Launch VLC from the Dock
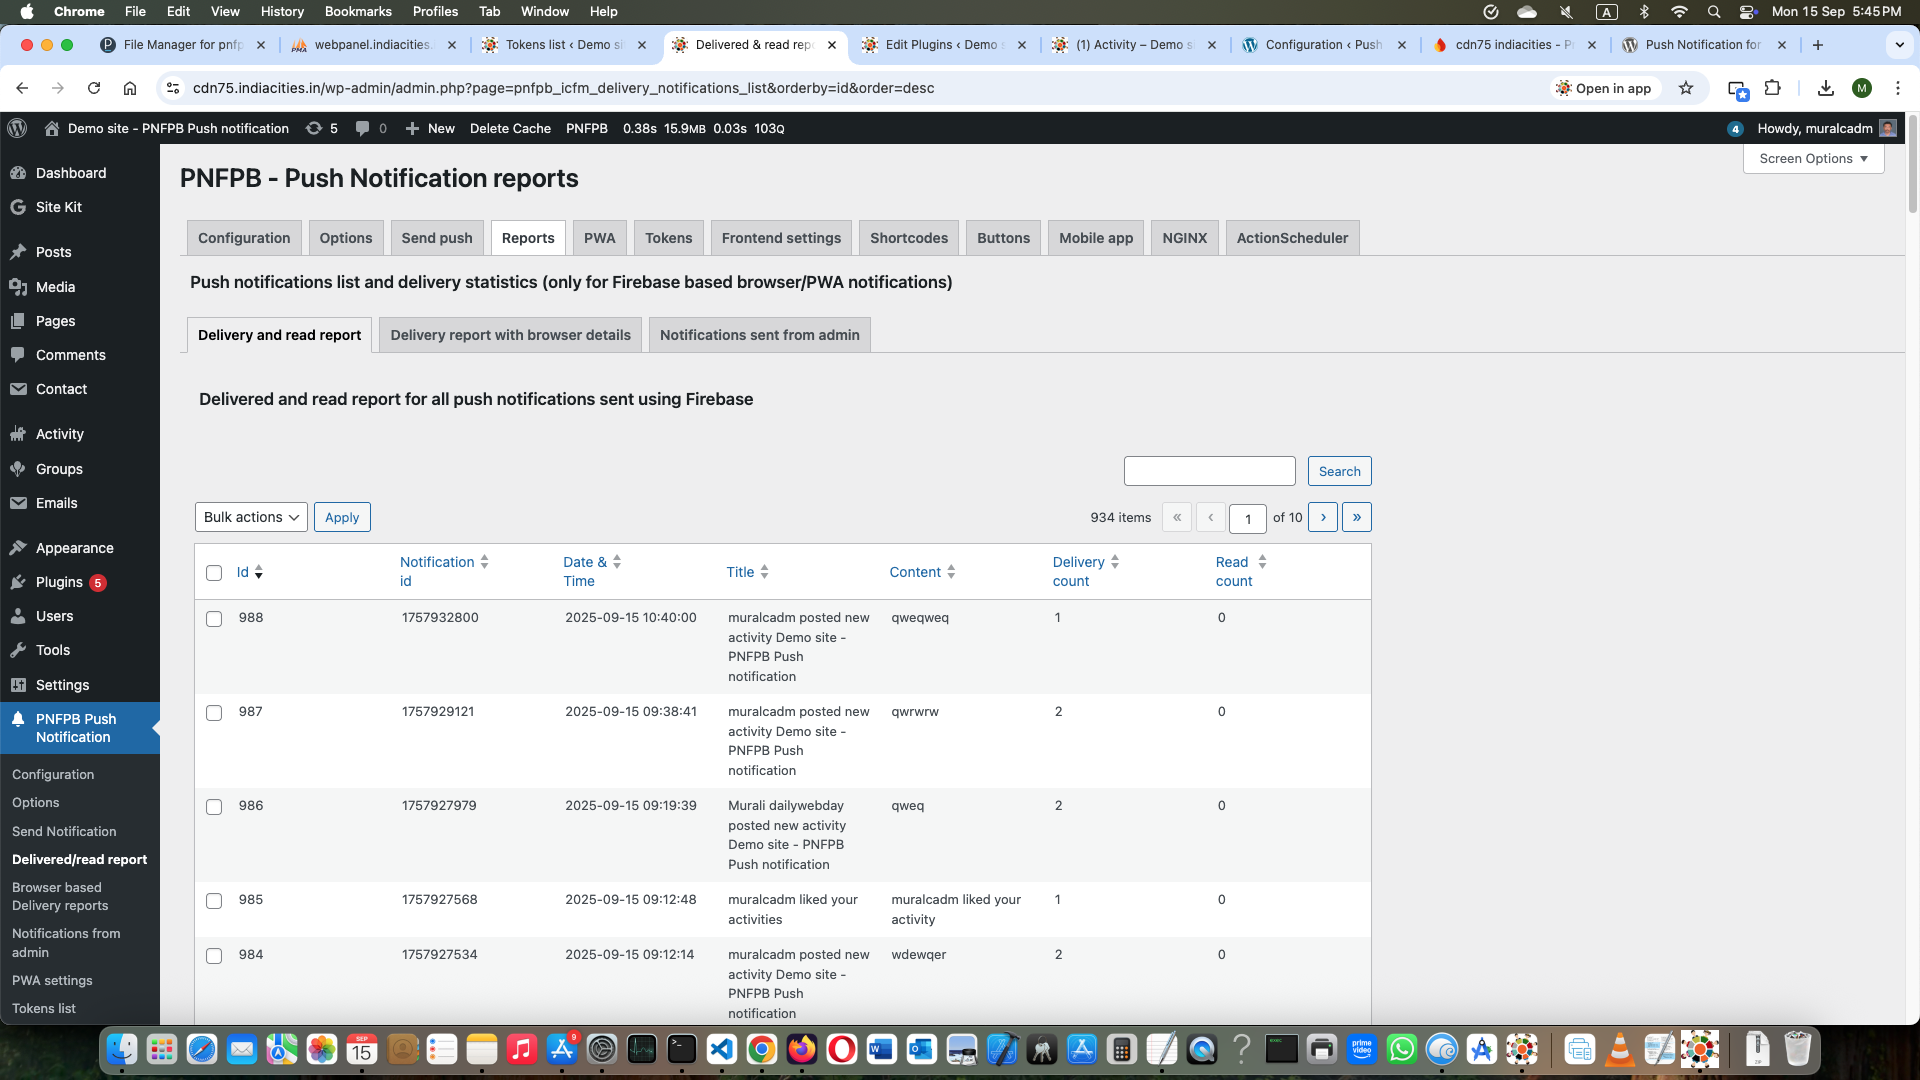Viewport: 1920px width, 1080px height. (1619, 1049)
